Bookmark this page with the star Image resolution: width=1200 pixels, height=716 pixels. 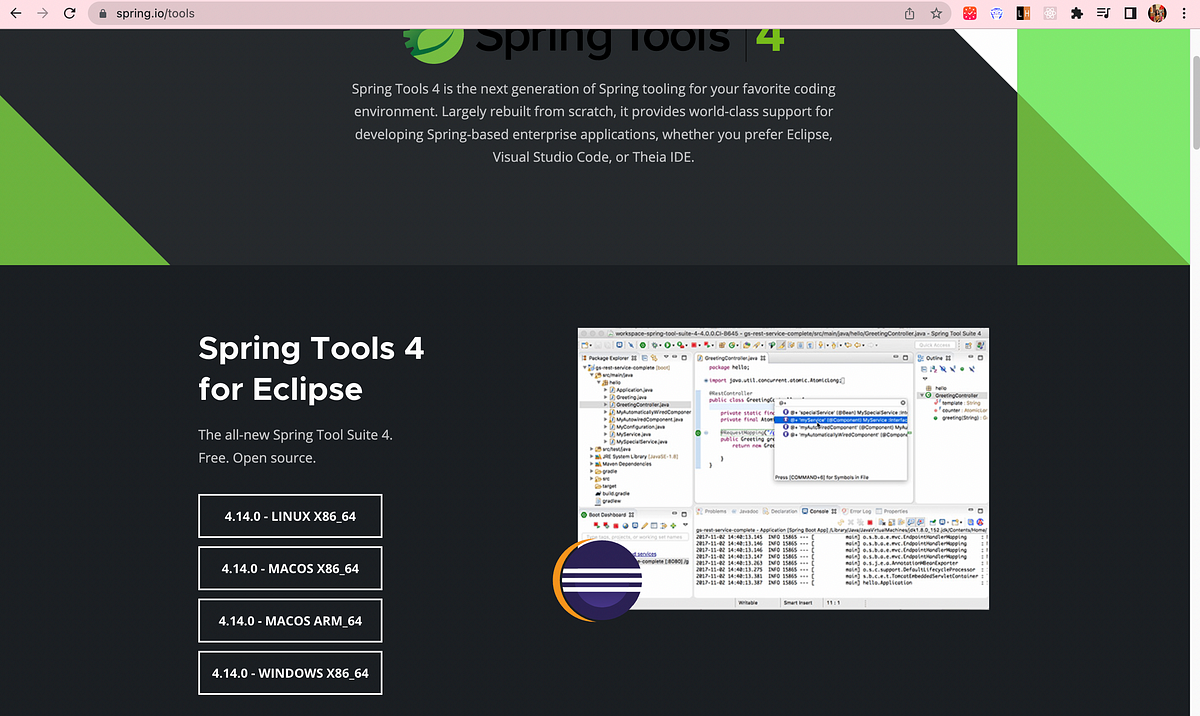tap(936, 14)
